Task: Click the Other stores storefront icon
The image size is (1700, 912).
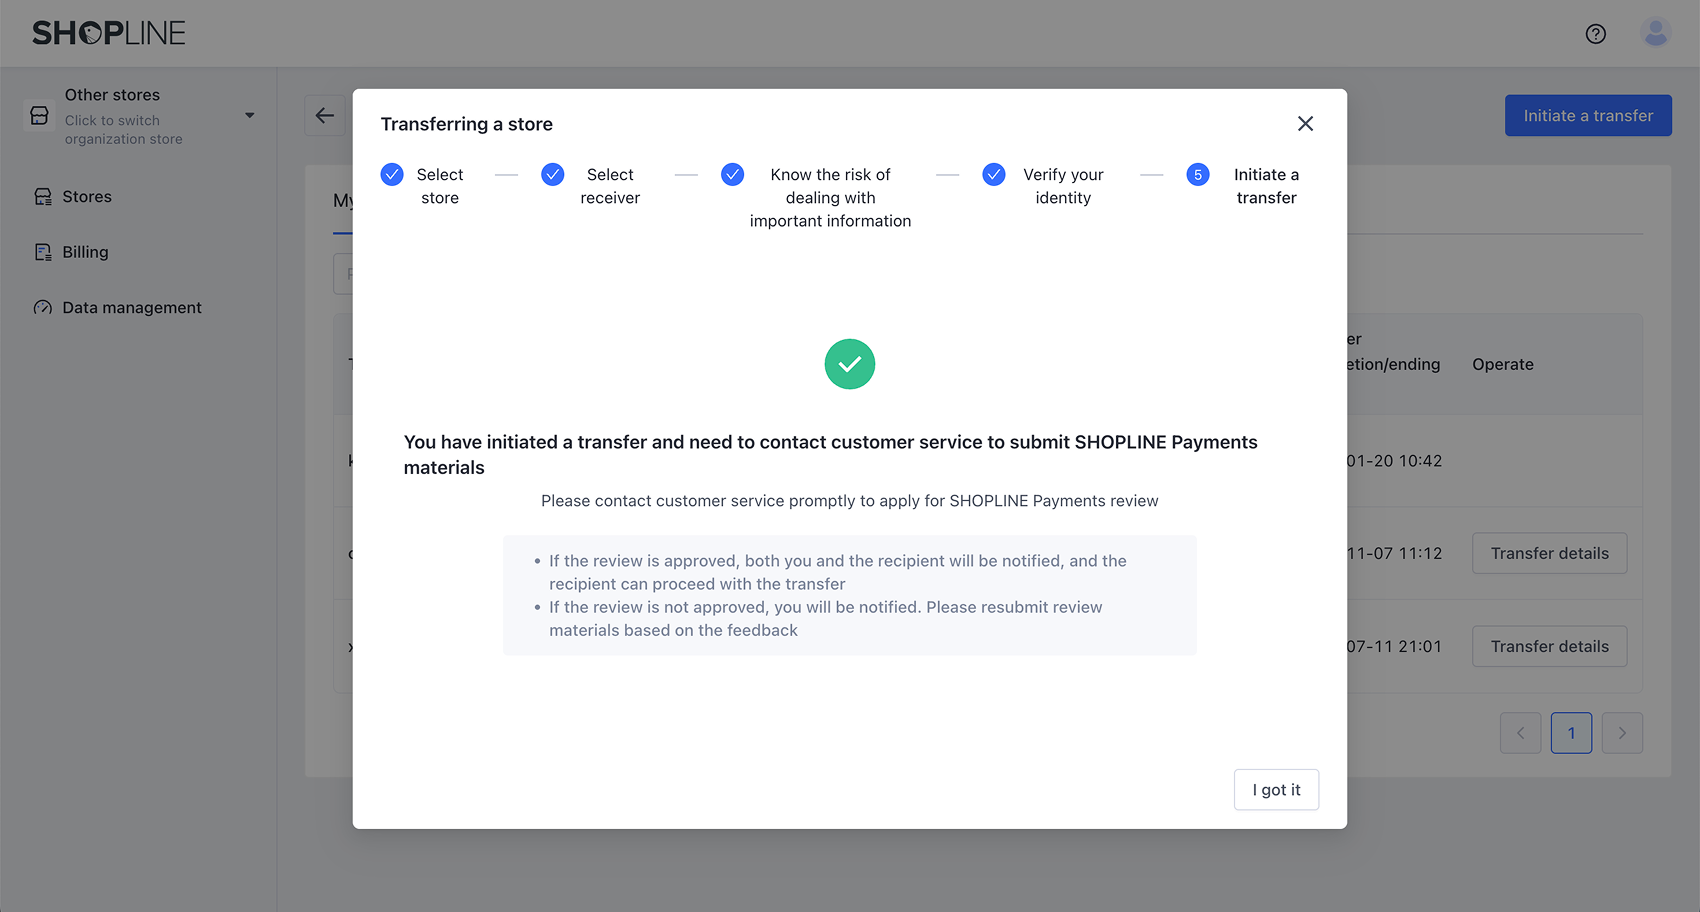Action: 38,115
